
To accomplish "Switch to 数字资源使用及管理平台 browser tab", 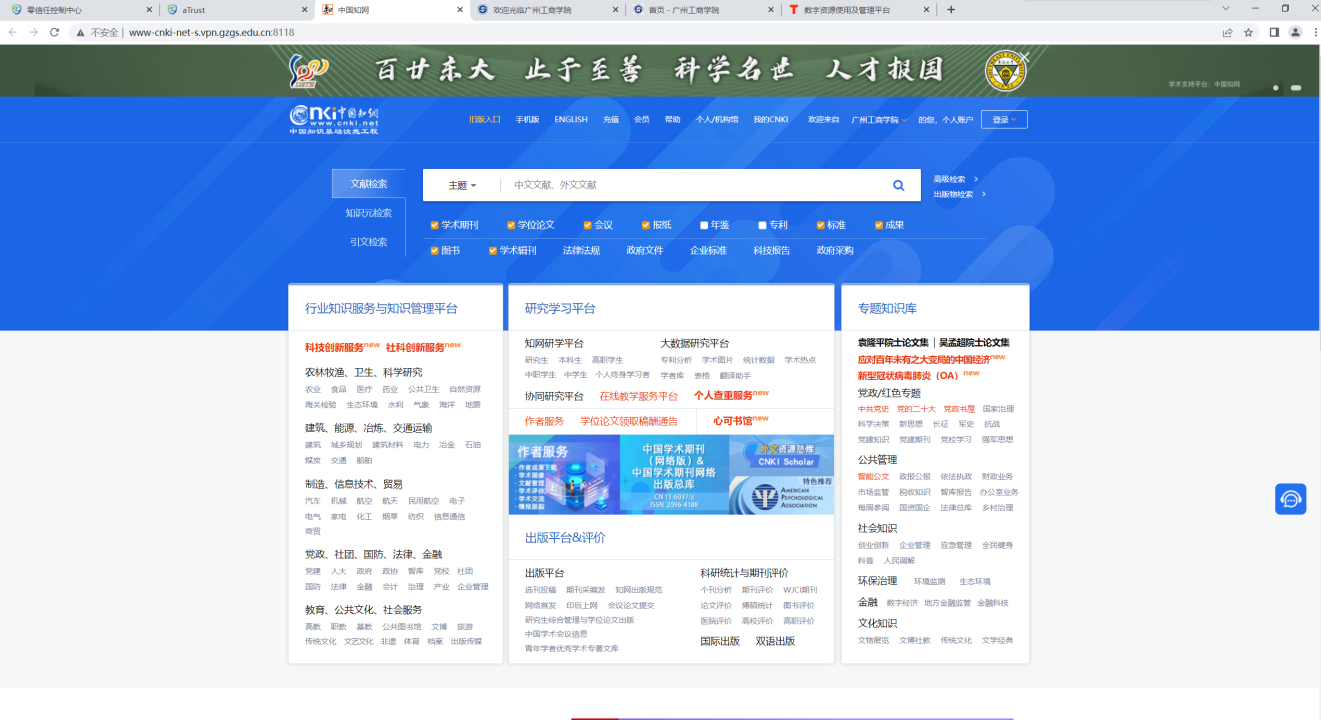I will [859, 9].
